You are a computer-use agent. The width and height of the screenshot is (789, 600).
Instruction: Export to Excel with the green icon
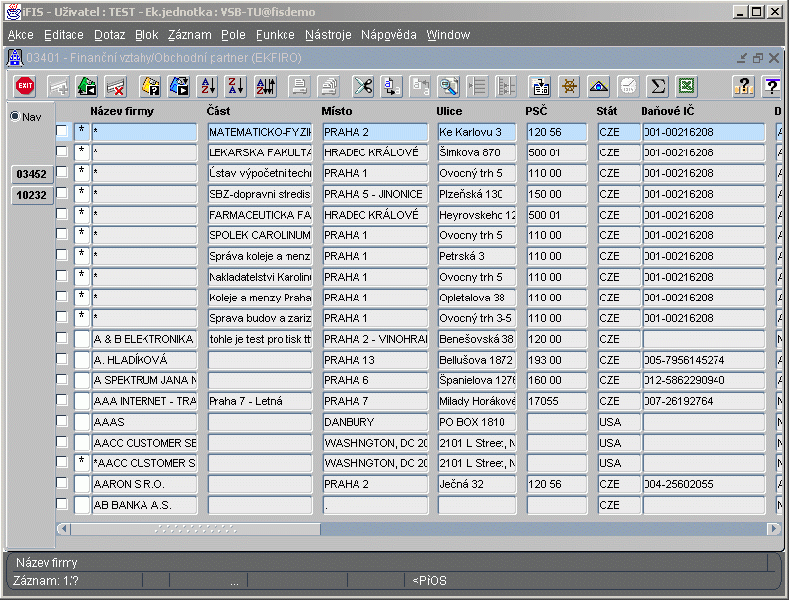point(686,86)
